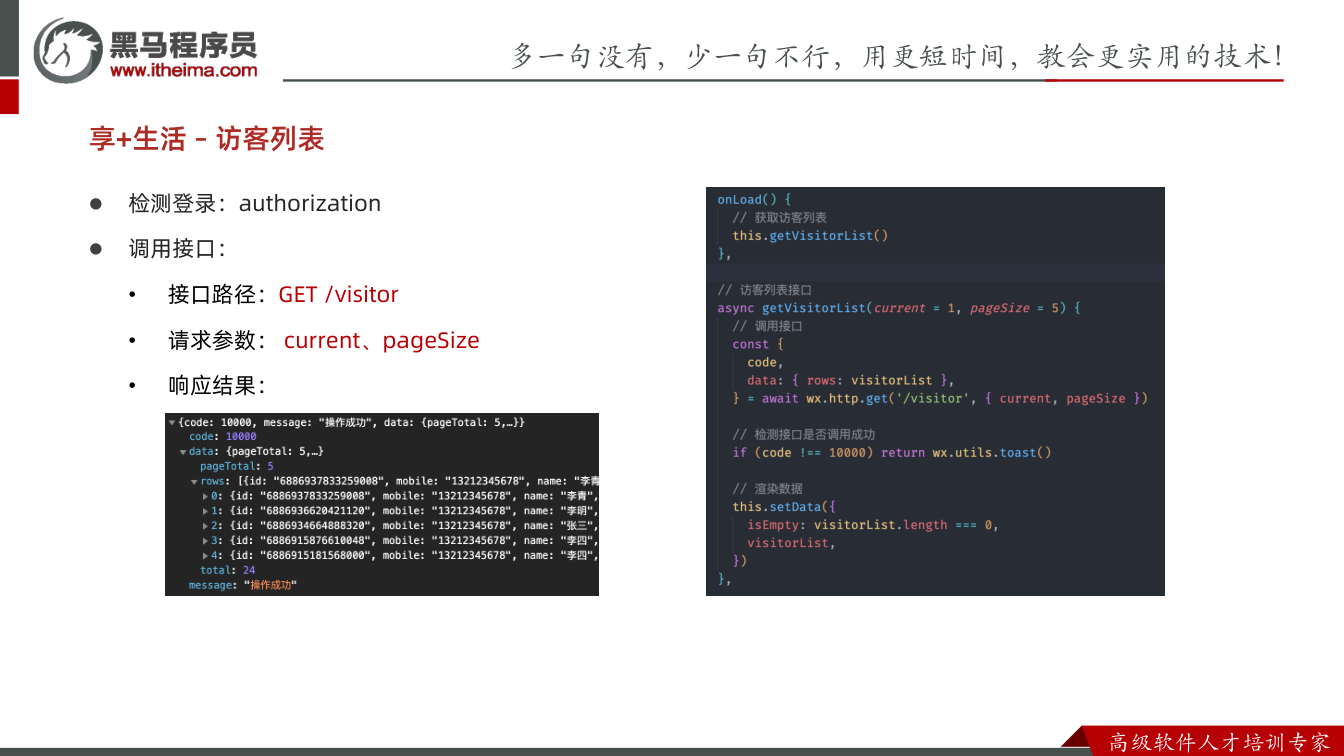The height and width of the screenshot is (756, 1344).
Task: Click the itheima horse logo icon
Action: pos(68,50)
